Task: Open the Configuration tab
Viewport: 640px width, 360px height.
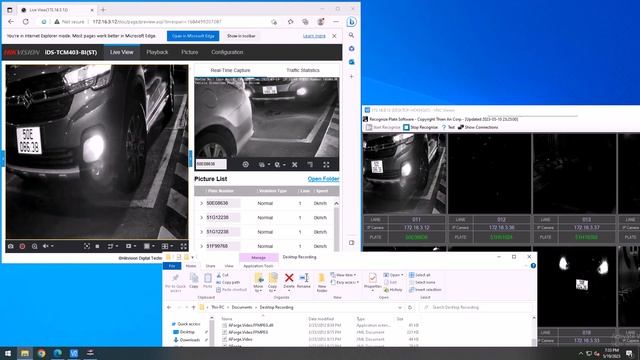Action: point(227,52)
